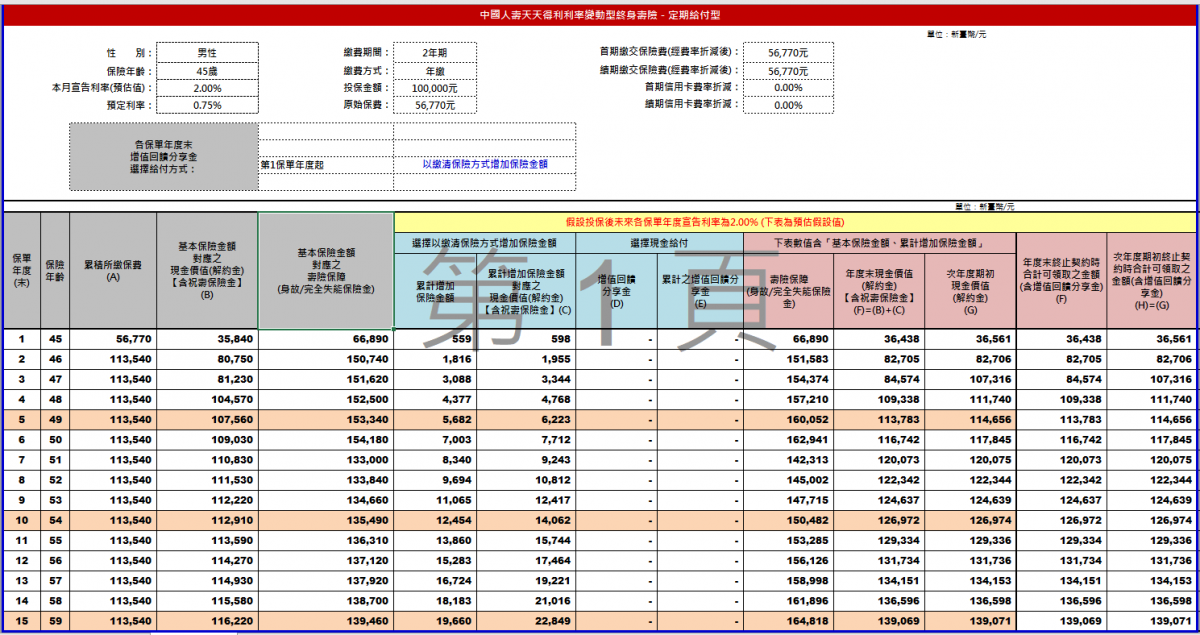Select the 原始保費 value cell
This screenshot has width=1200, height=635.
click(x=434, y=104)
